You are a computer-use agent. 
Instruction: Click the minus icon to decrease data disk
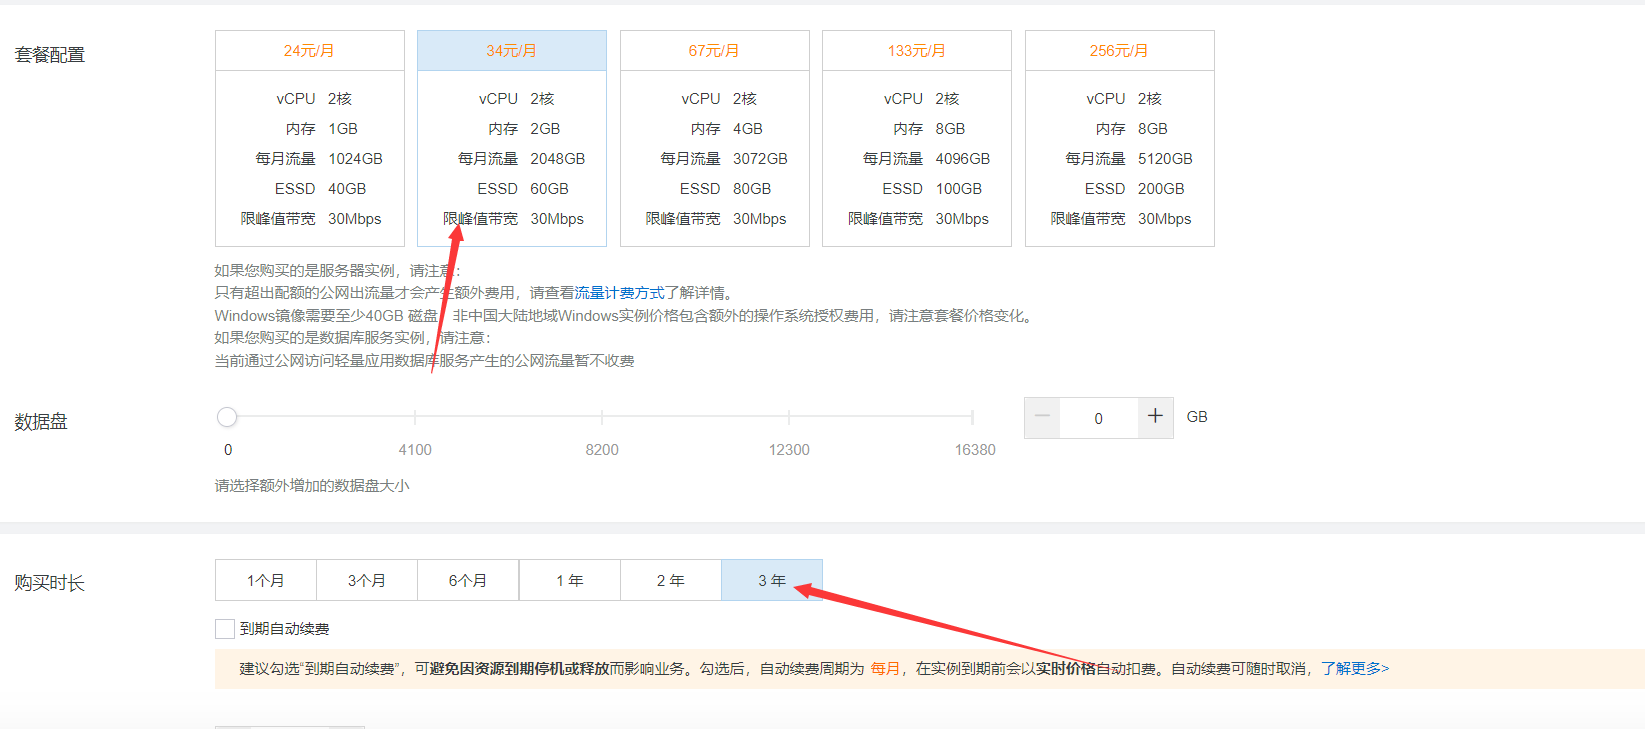tap(1042, 417)
